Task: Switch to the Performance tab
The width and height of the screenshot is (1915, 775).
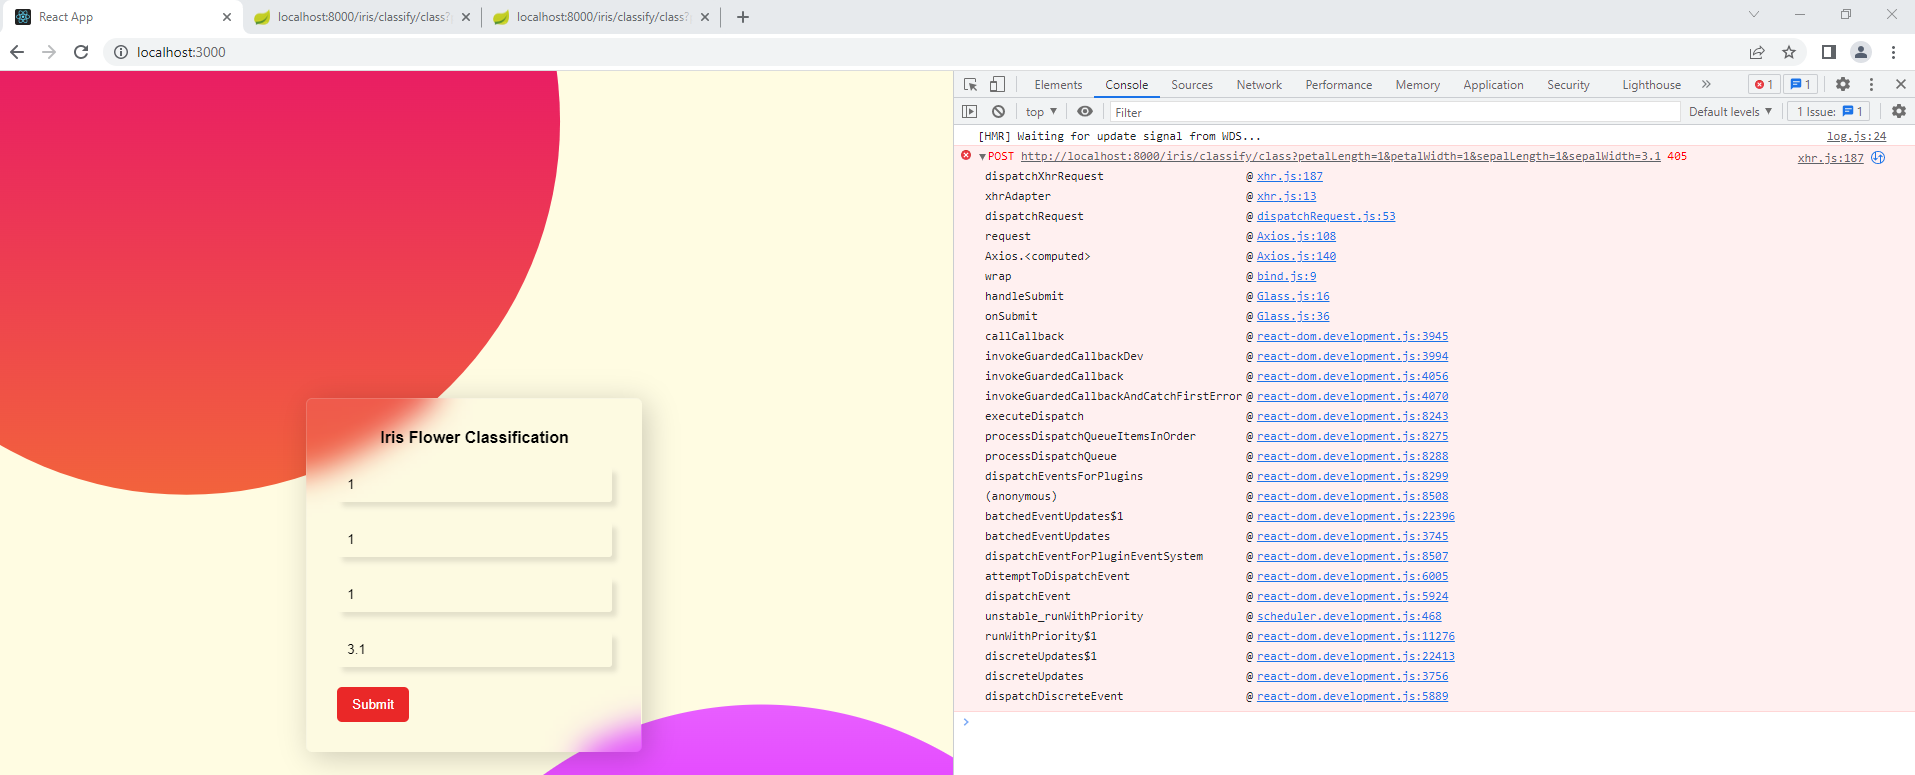Action: [x=1338, y=85]
